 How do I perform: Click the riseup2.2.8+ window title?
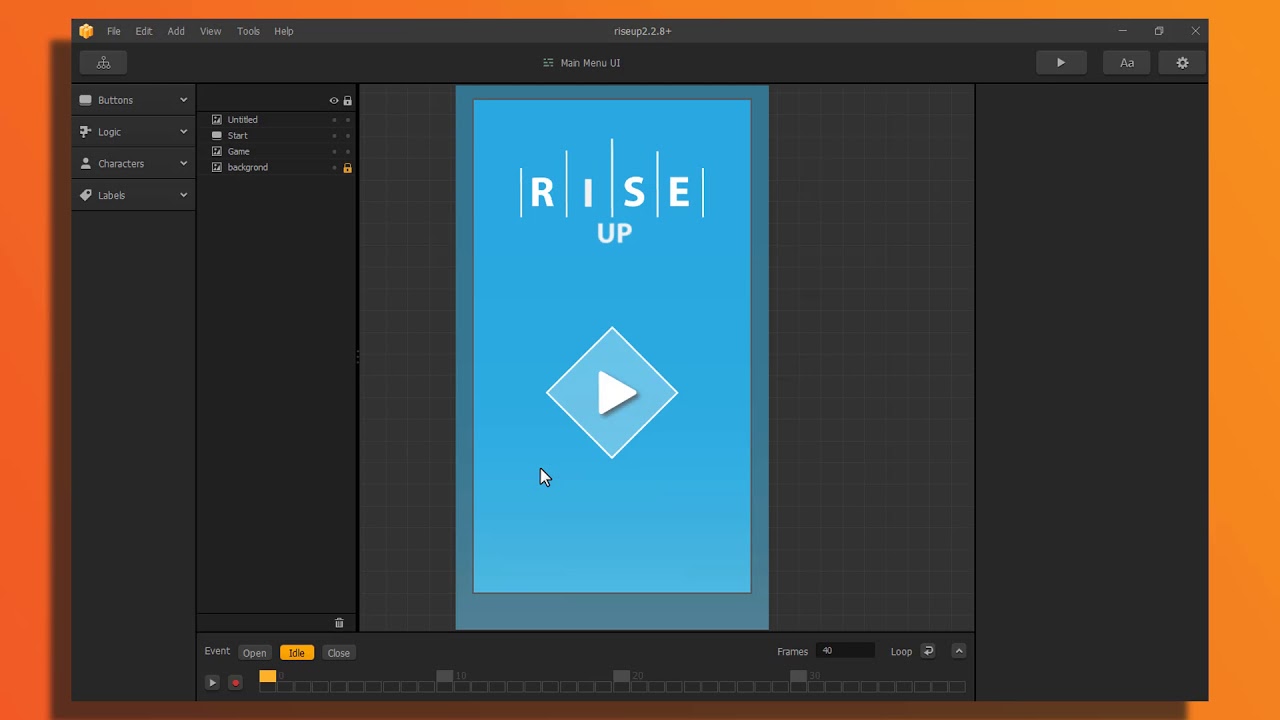[642, 31]
